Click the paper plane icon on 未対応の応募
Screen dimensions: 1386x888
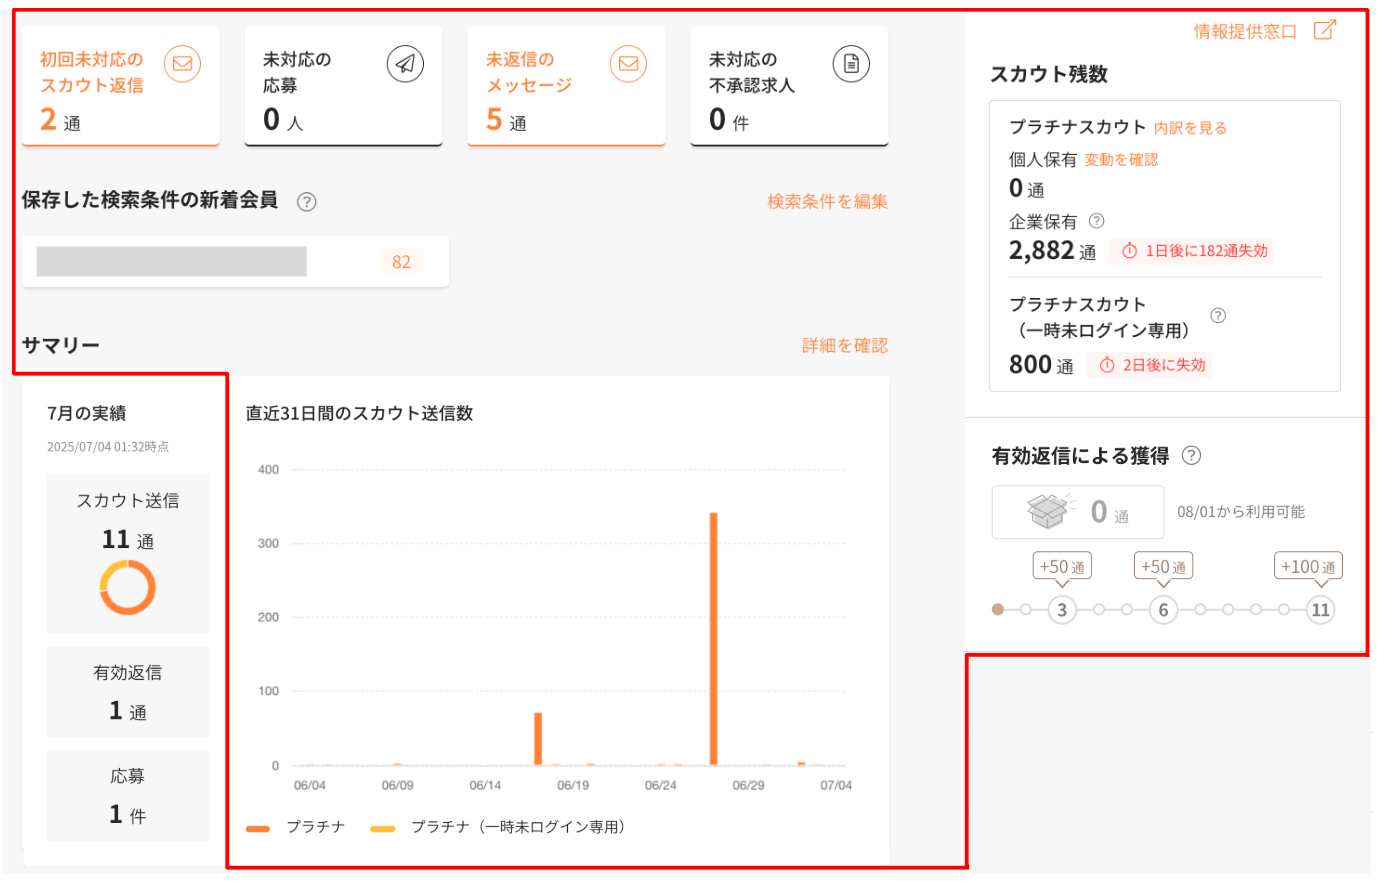tap(405, 64)
